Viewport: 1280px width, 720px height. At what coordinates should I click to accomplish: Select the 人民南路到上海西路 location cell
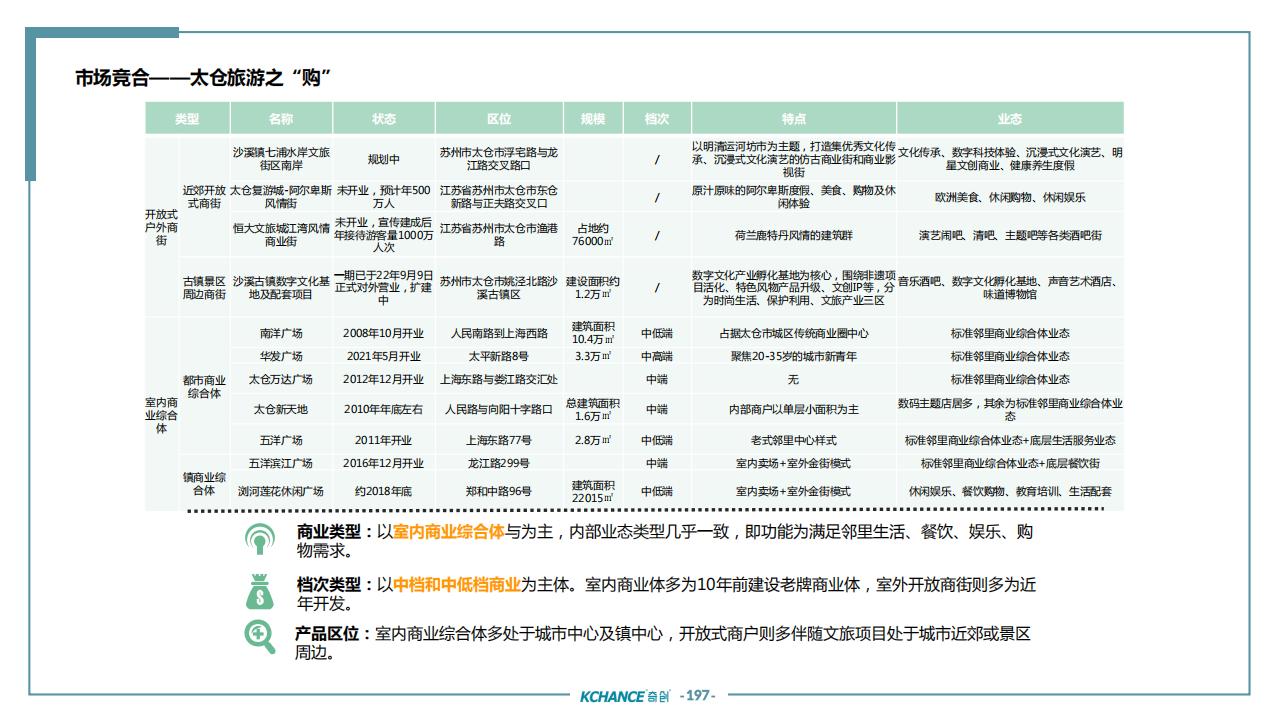click(x=499, y=333)
